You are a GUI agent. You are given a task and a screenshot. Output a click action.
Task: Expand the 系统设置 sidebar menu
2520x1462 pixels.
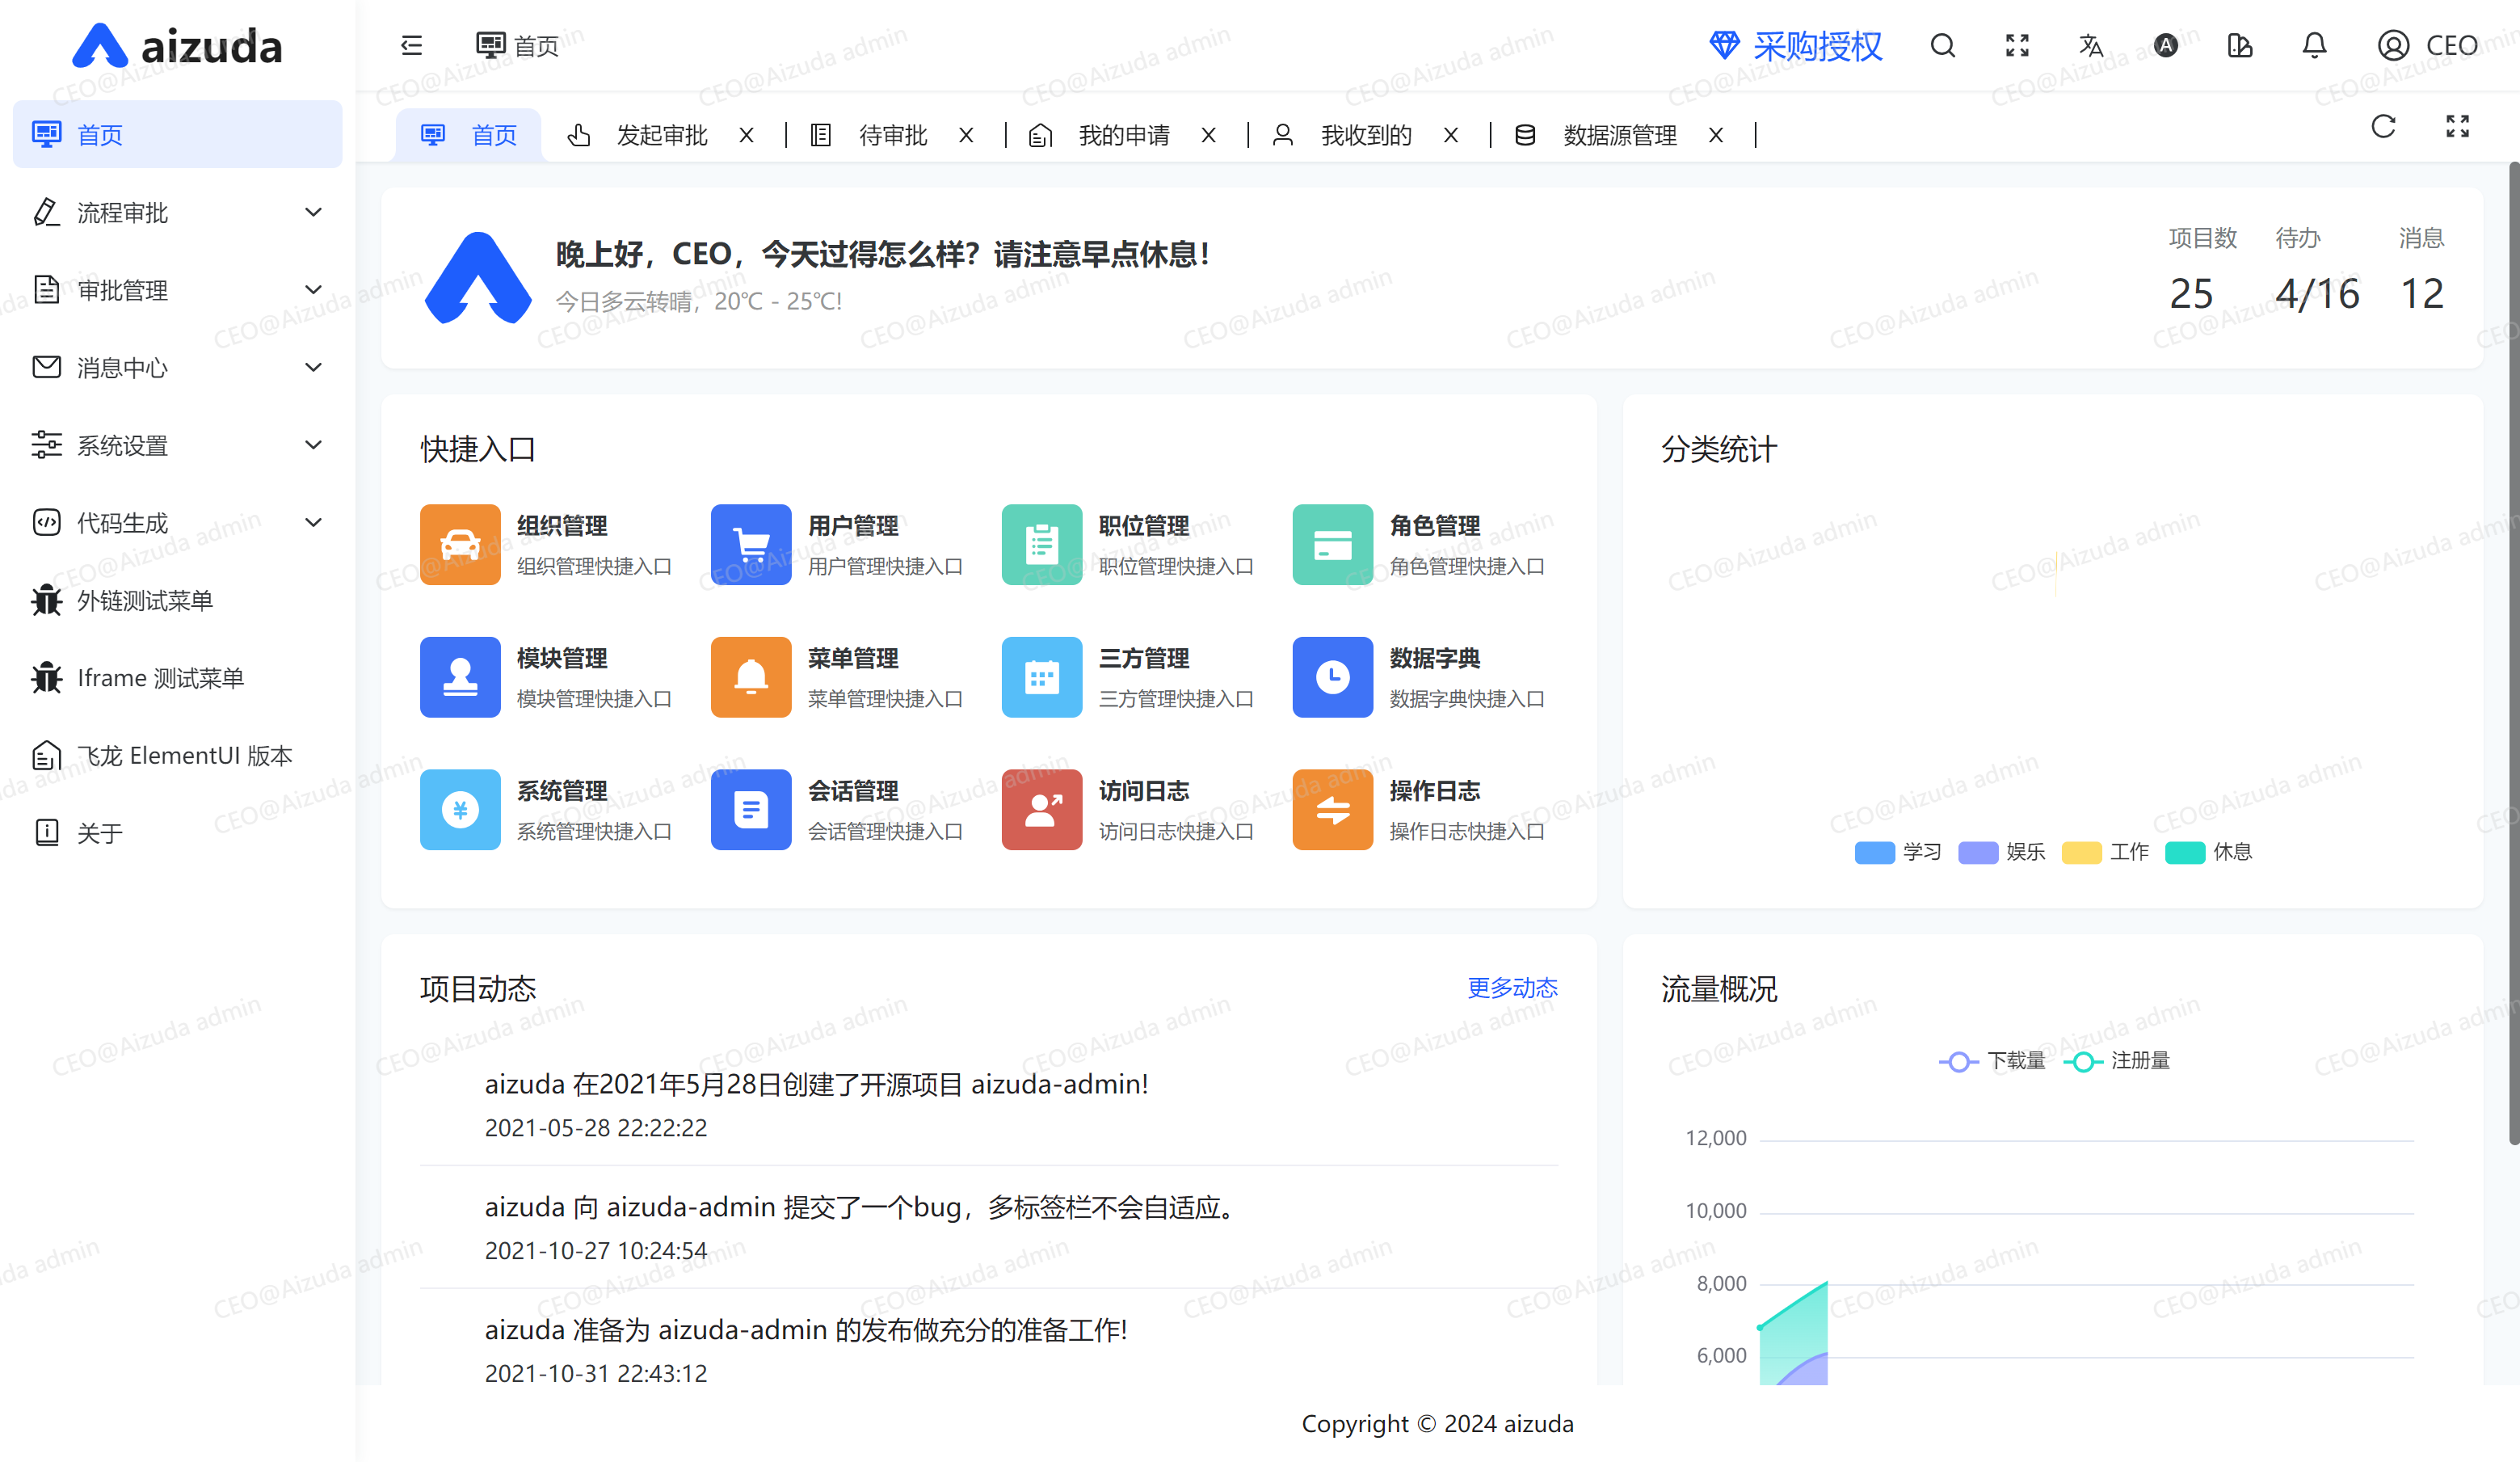(x=177, y=445)
